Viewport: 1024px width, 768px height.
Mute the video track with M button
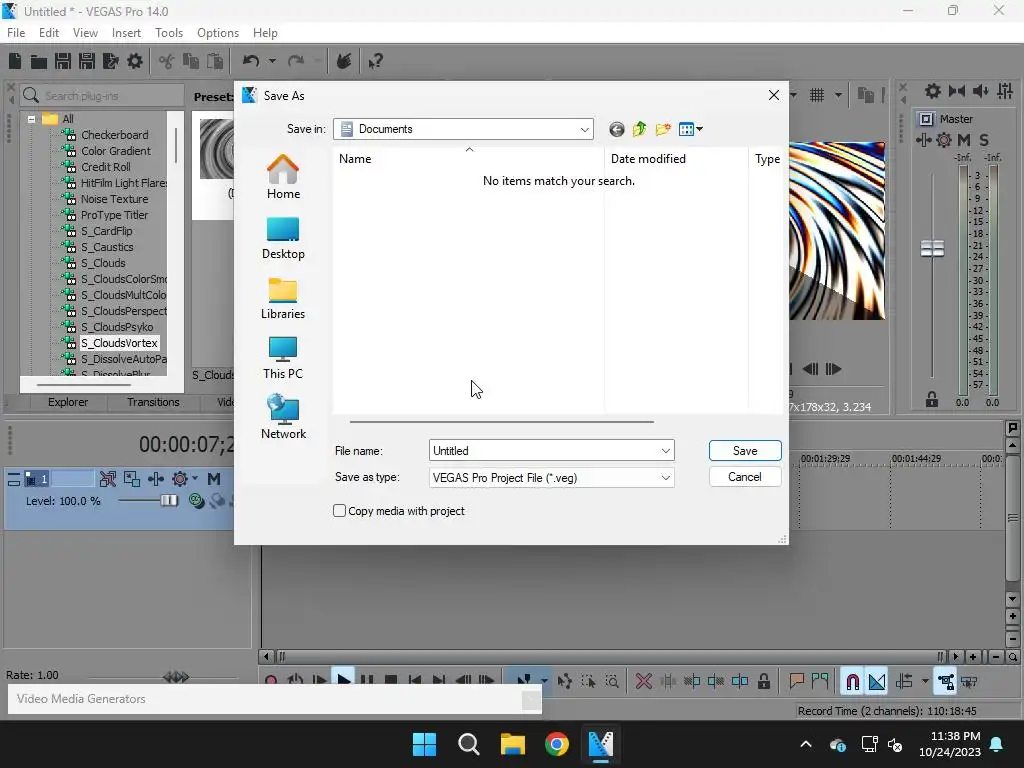214,479
